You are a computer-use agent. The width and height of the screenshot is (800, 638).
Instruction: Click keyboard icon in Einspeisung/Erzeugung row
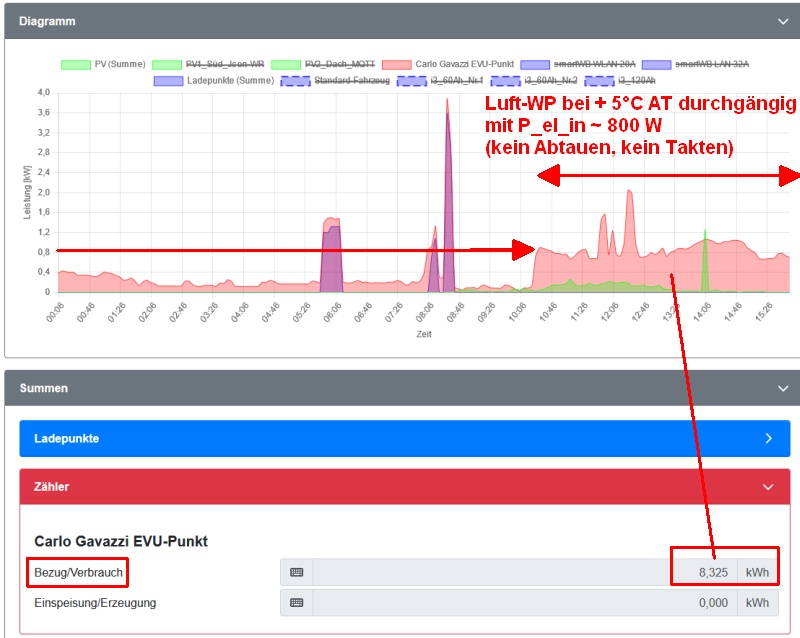coord(296,603)
